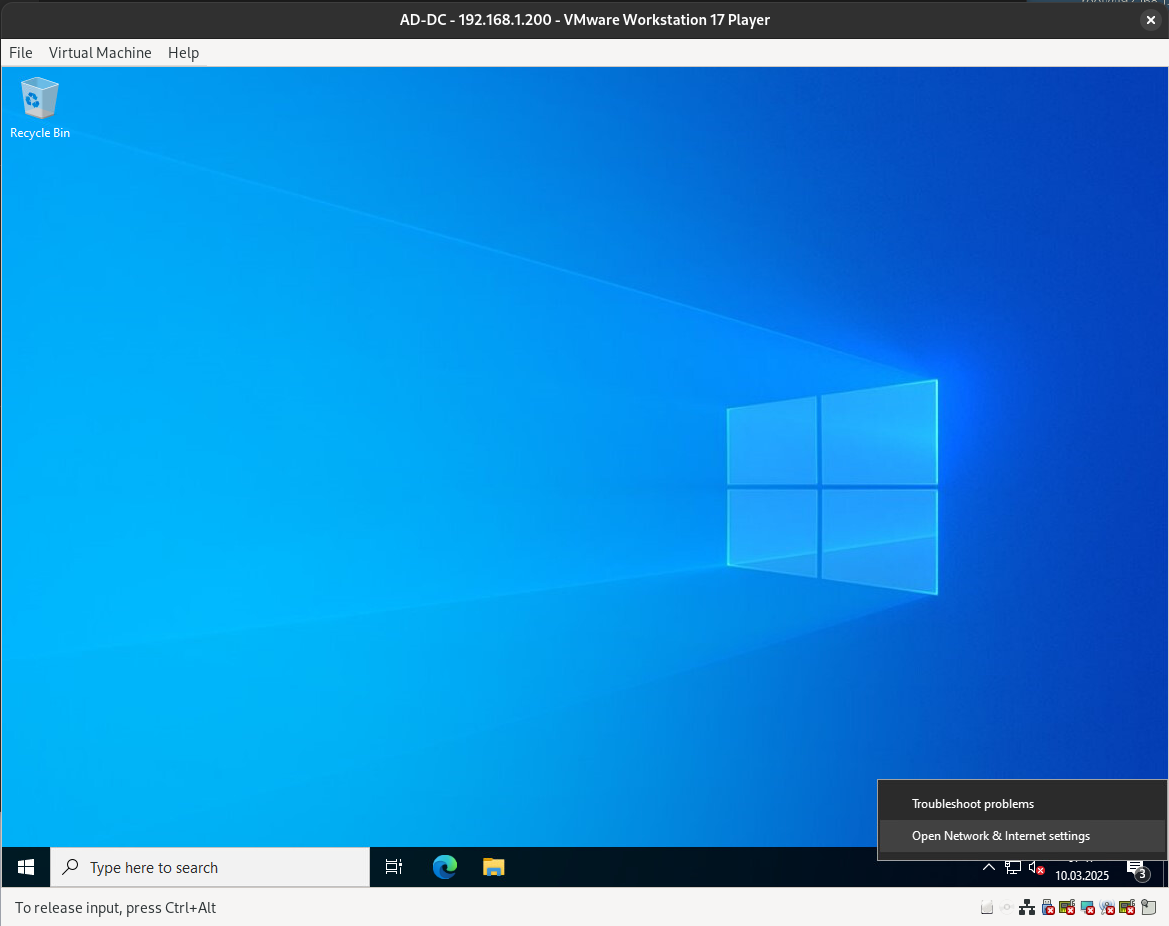Select Troubleshoot problems from context menu
1169x926 pixels.
(972, 804)
